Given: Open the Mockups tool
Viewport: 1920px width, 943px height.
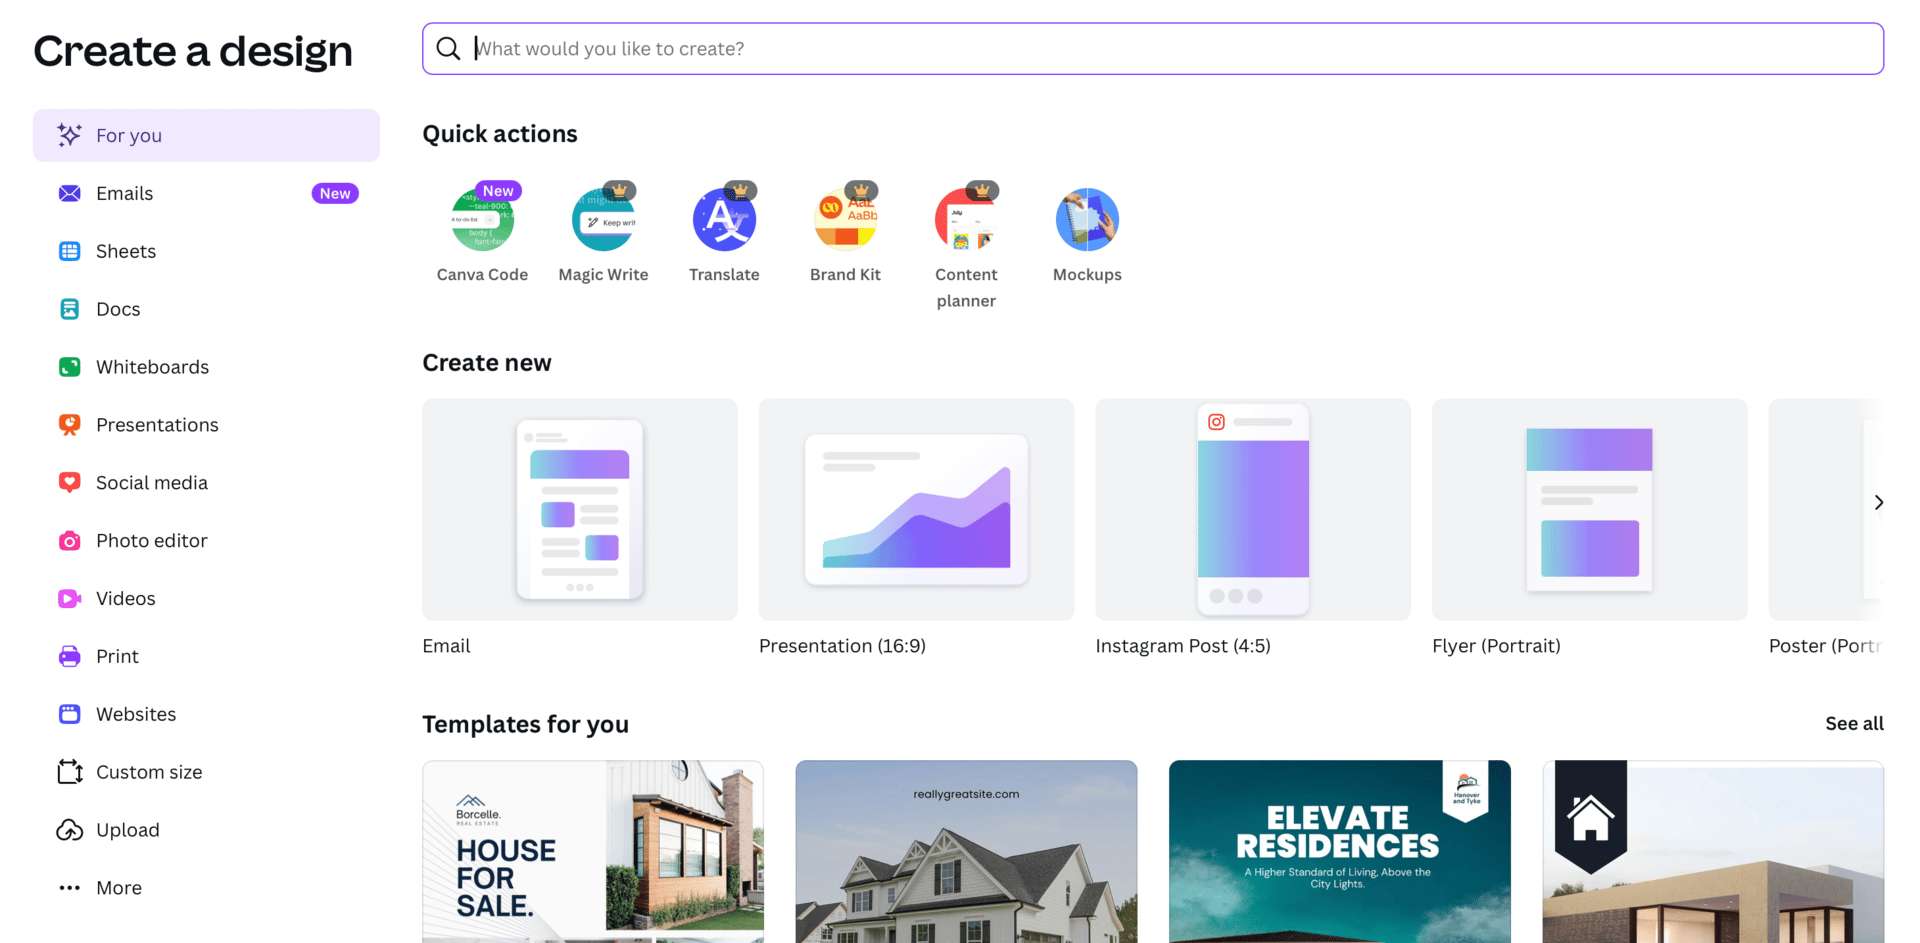Looking at the screenshot, I should [1087, 218].
